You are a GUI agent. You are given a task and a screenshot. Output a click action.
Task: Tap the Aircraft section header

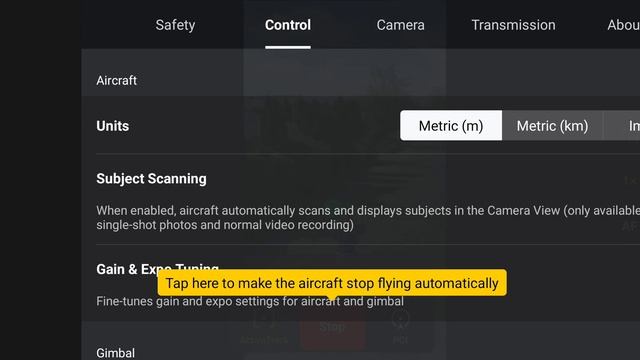coord(116,80)
